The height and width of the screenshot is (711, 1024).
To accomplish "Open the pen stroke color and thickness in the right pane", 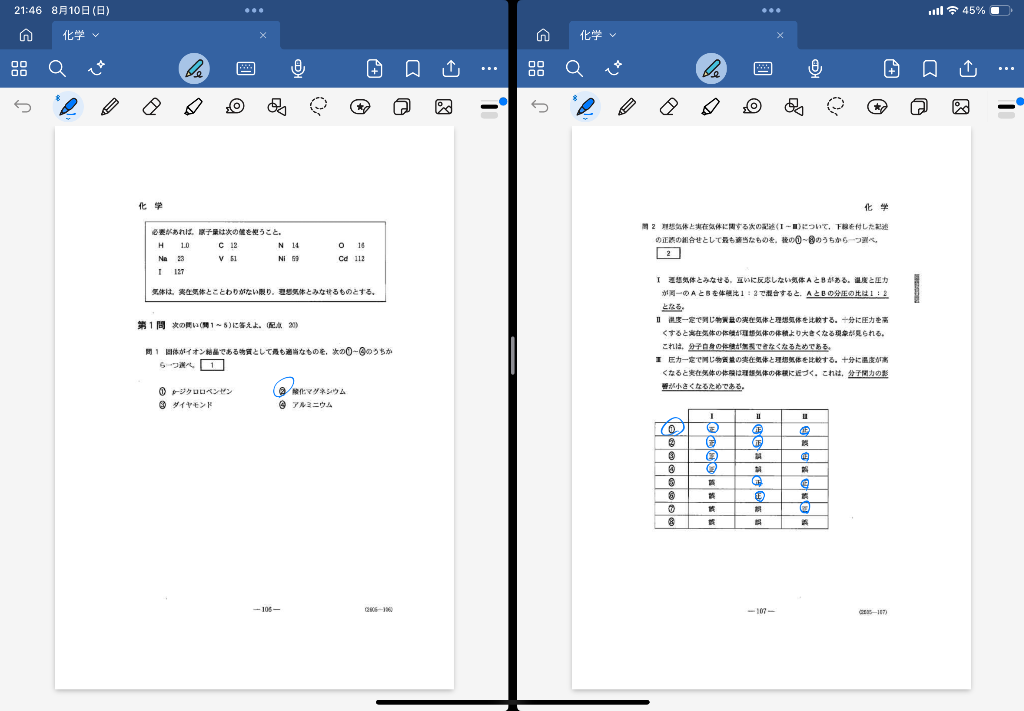I will [1005, 106].
